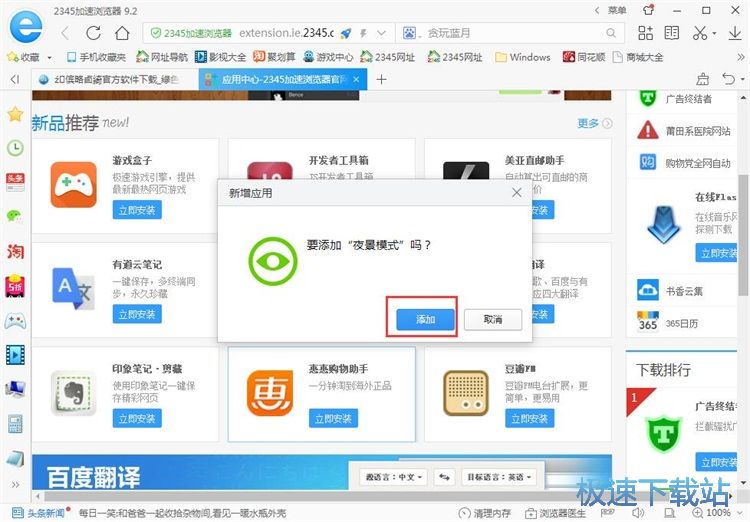
Task: Select target language 英语 dropdown
Action: point(498,477)
